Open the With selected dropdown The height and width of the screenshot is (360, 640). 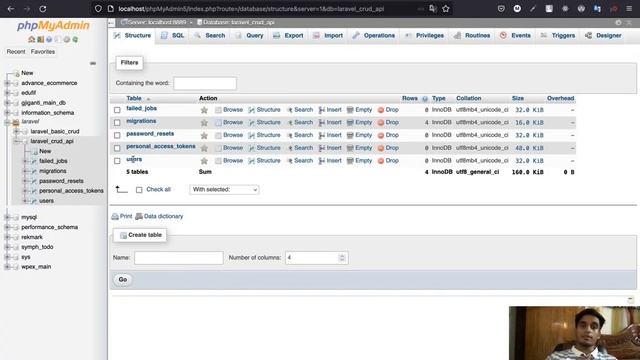(224, 189)
